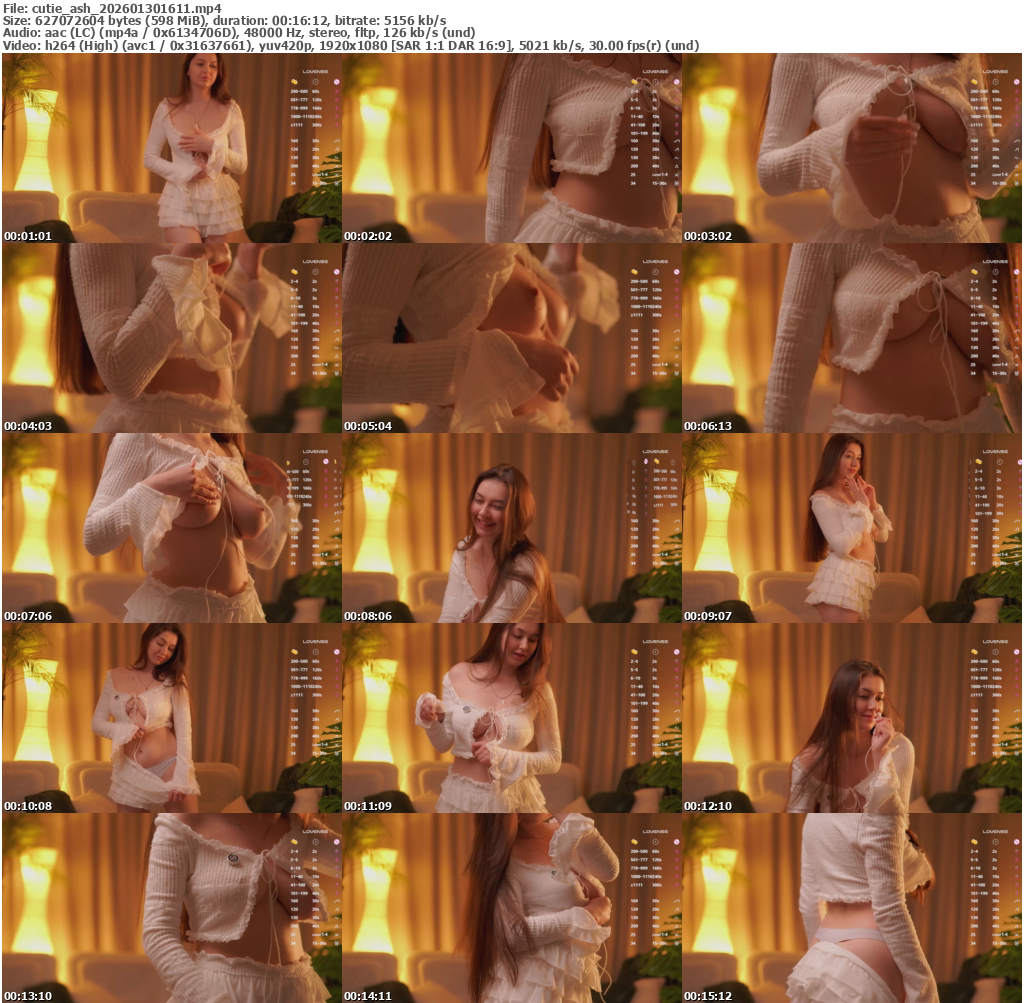This screenshot has width=1024, height=1003.
Task: Select the thumbnail timestamped 00:06:13
Action: (x=851, y=338)
